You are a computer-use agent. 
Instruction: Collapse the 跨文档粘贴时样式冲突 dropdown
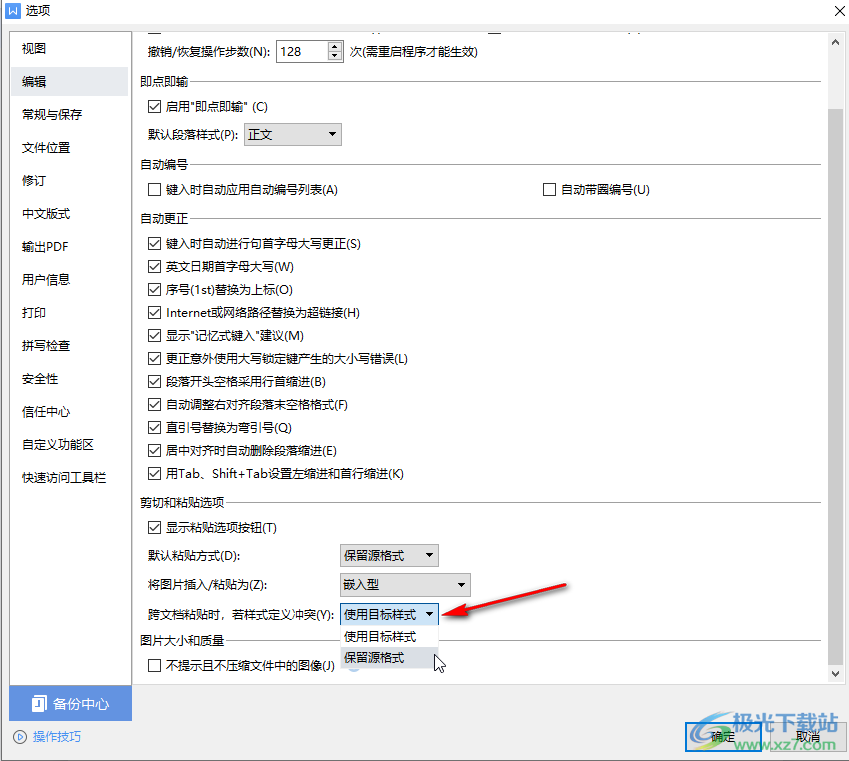tap(389, 614)
